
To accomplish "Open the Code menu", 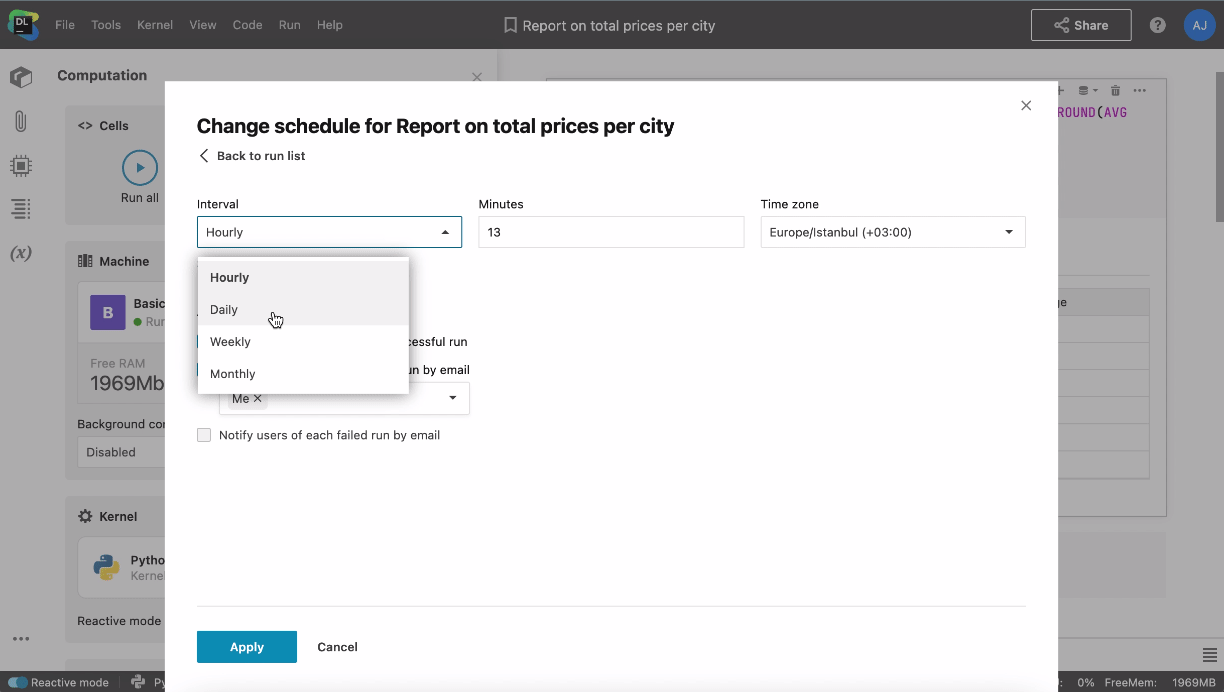I will (247, 25).
